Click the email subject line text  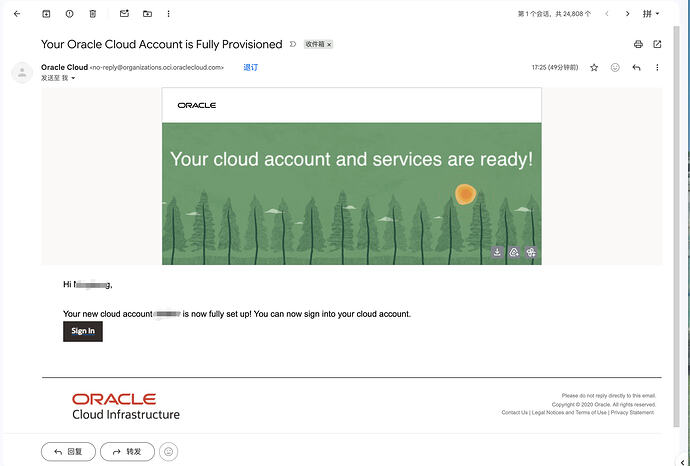click(161, 44)
